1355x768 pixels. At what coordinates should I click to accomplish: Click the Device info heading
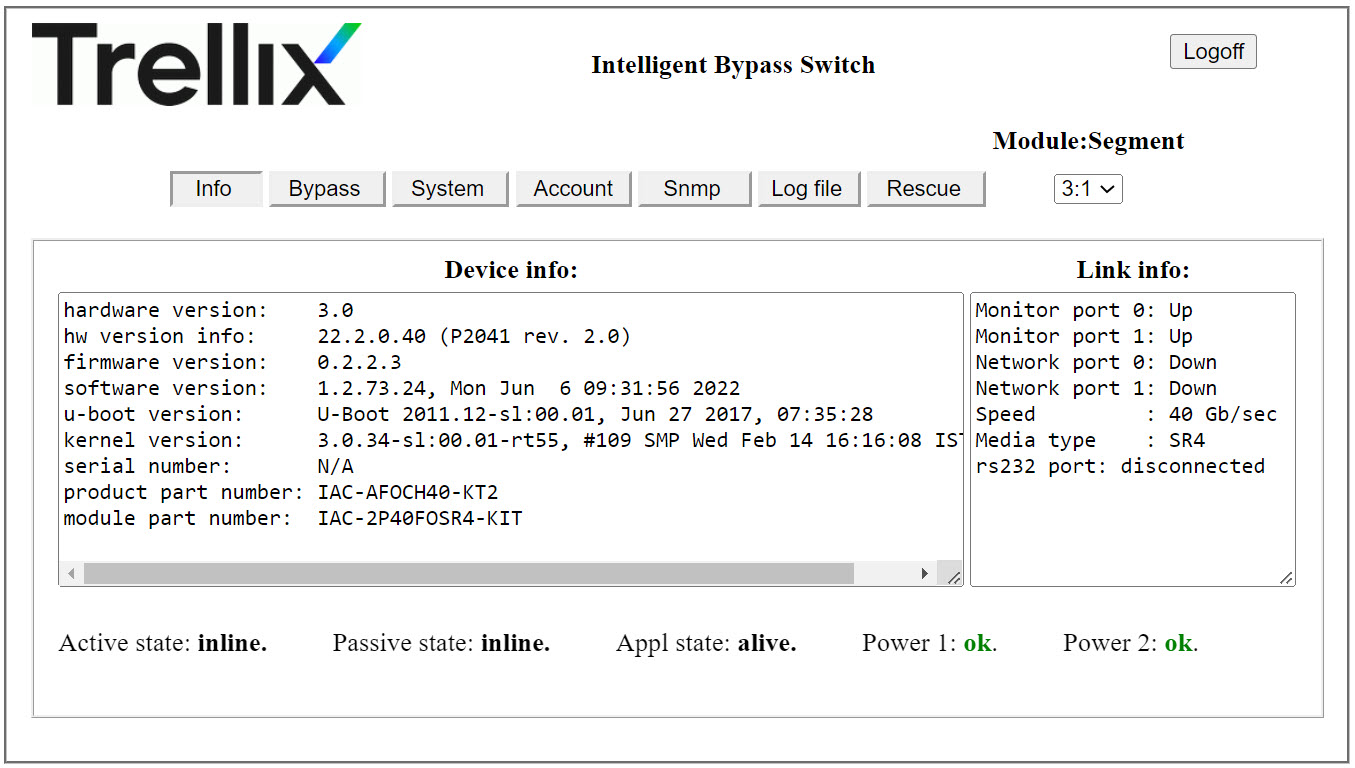tap(511, 270)
